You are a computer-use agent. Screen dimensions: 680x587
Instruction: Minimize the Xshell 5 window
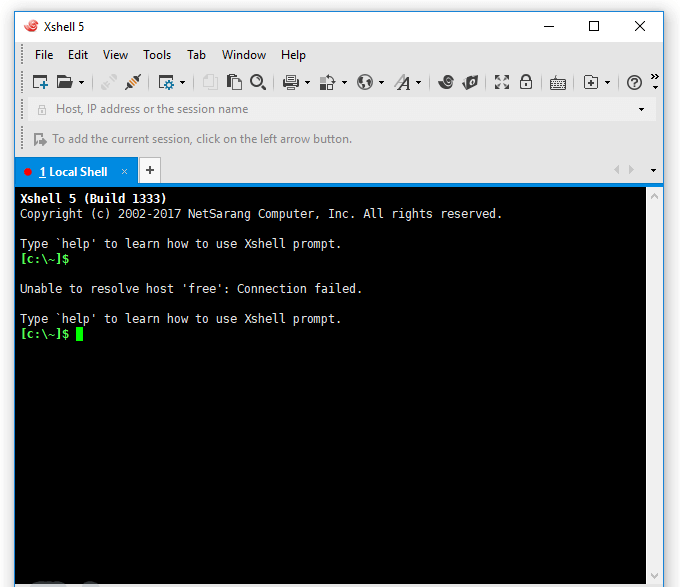(549, 26)
